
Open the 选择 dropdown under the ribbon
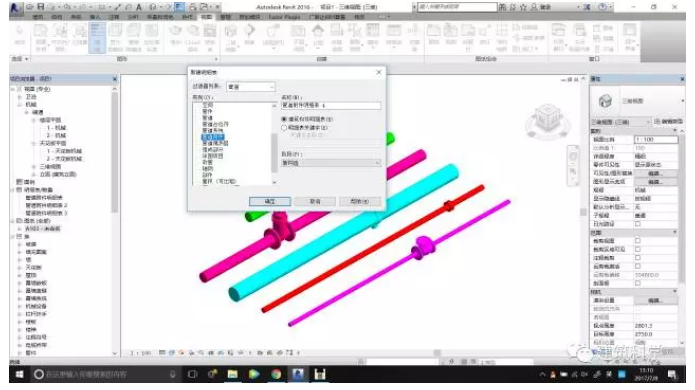click(x=20, y=58)
